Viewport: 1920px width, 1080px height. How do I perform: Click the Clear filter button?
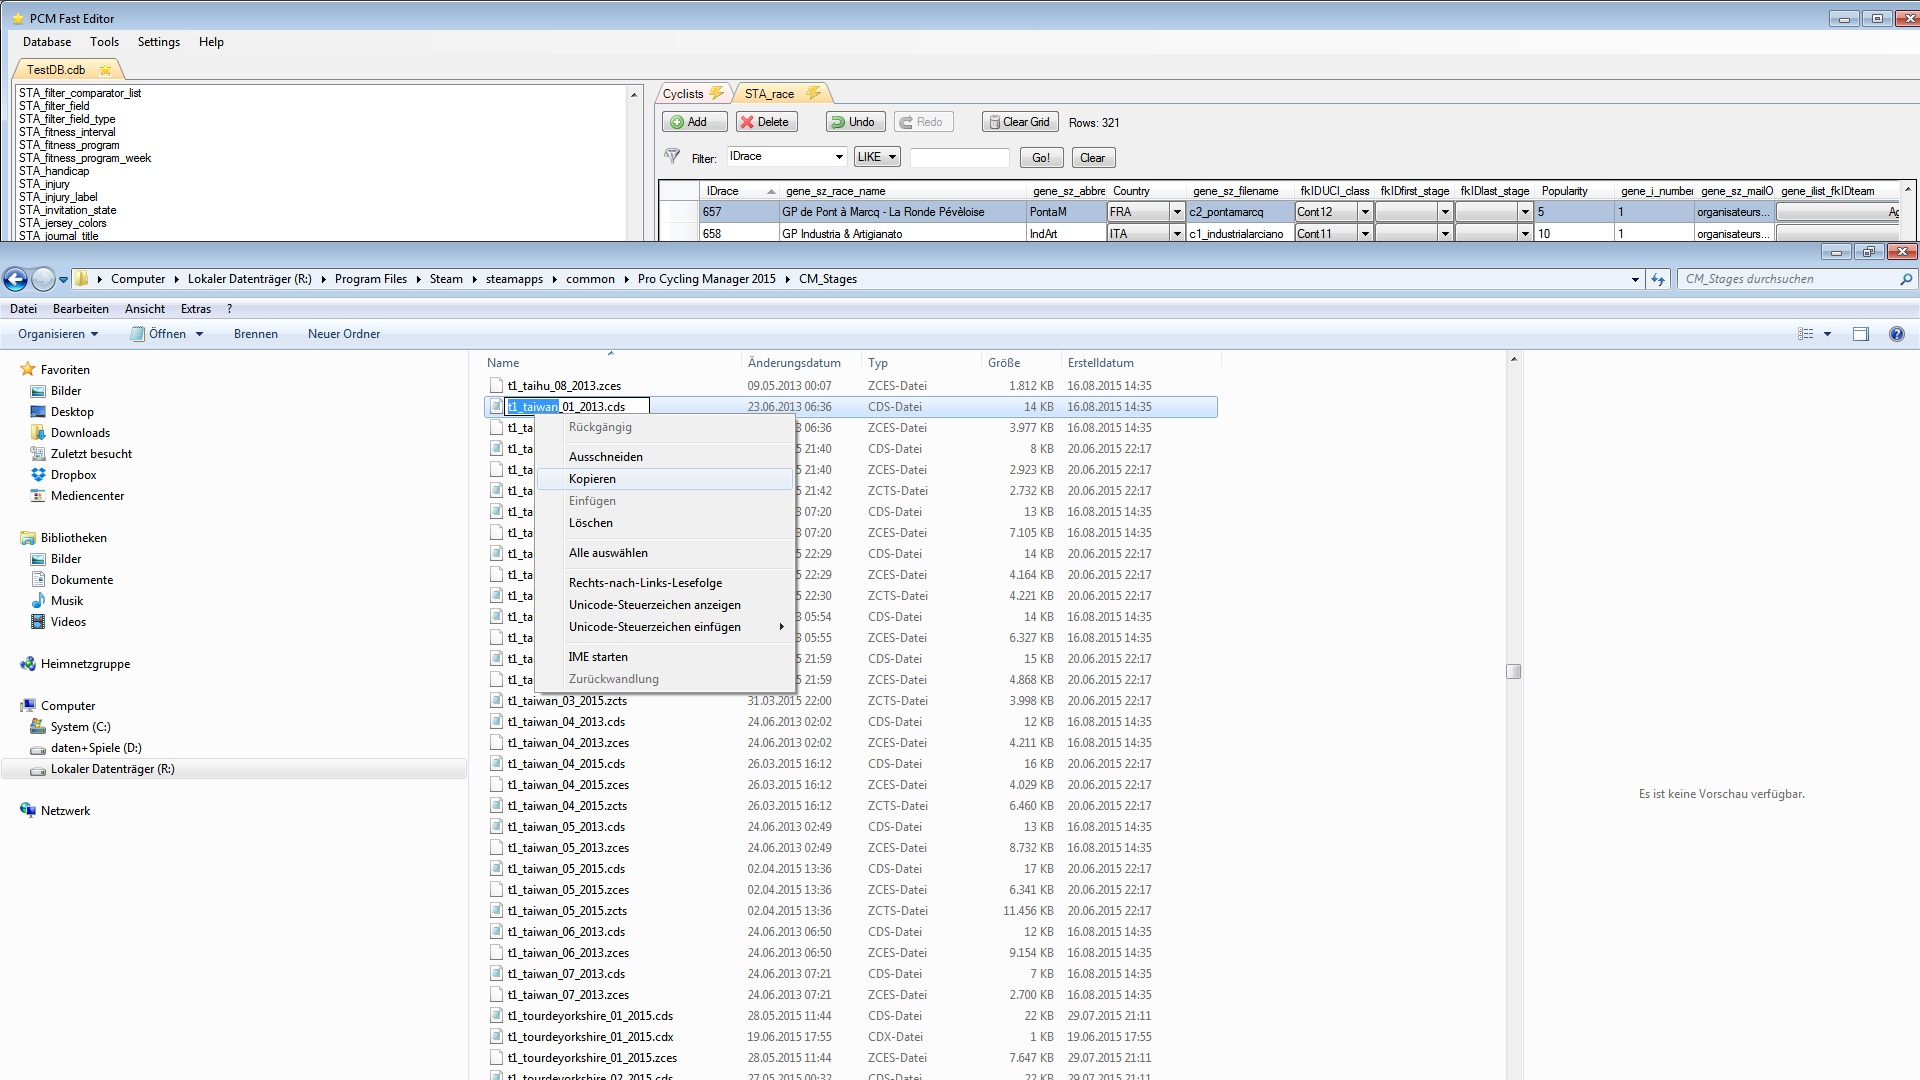[x=1093, y=158]
